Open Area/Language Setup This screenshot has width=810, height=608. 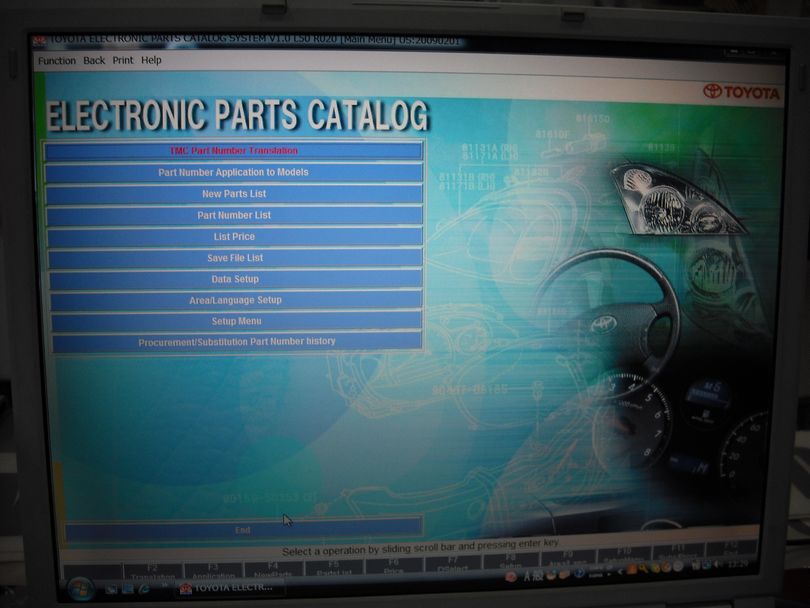click(237, 300)
